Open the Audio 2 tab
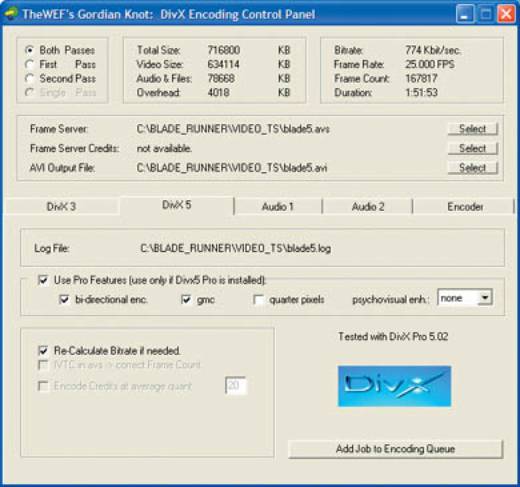 pyautogui.click(x=368, y=207)
